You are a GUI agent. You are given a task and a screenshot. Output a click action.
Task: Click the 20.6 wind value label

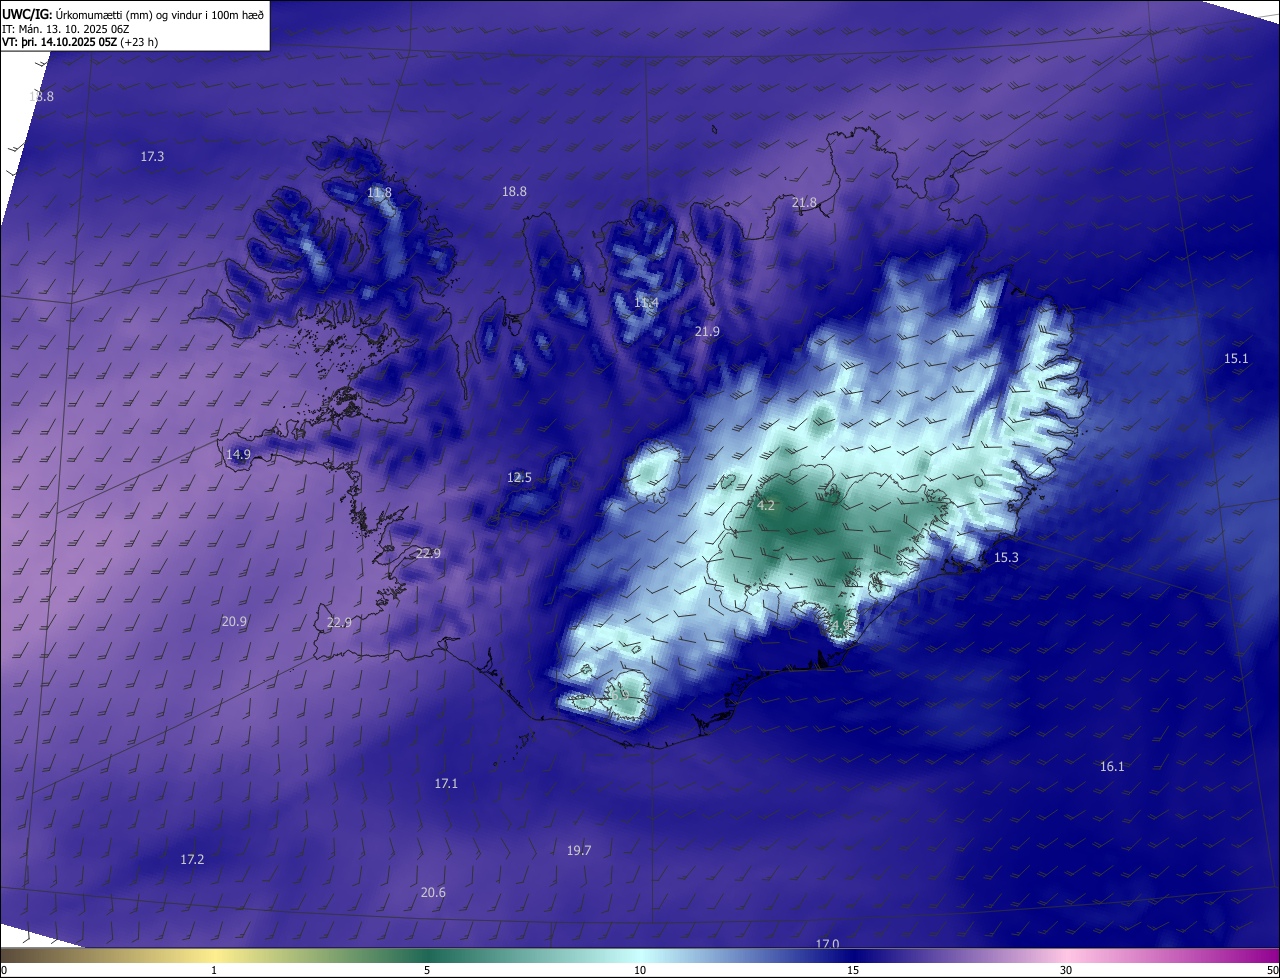(x=433, y=893)
